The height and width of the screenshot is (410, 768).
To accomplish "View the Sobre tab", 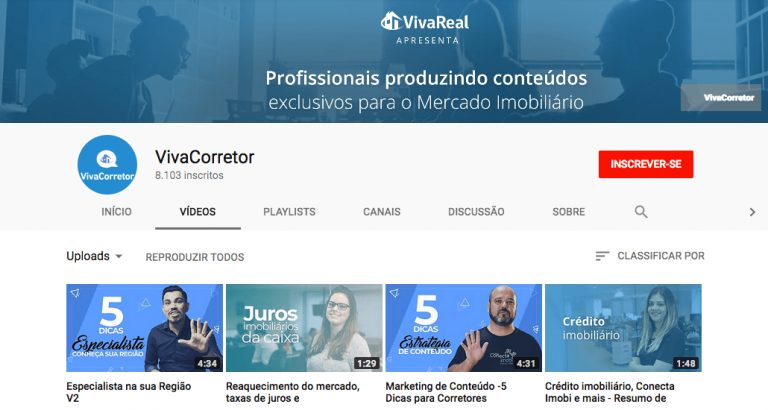I will [x=569, y=212].
